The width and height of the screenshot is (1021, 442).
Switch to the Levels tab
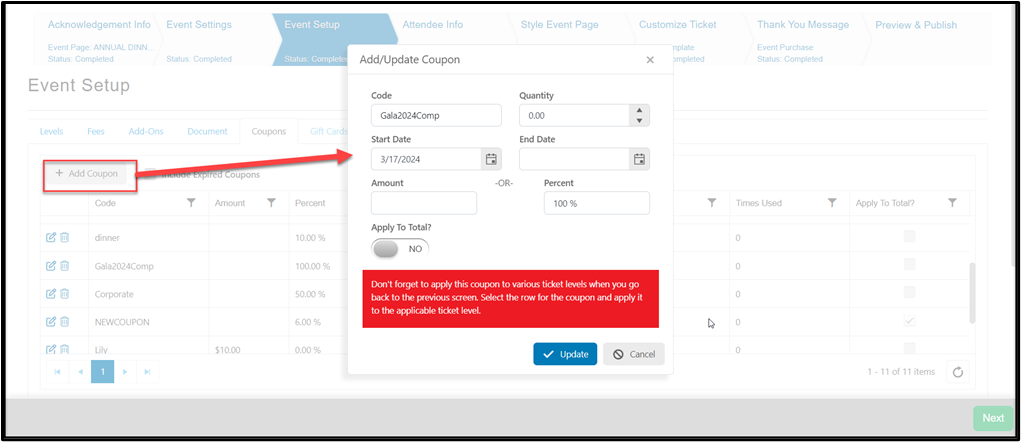click(x=51, y=131)
